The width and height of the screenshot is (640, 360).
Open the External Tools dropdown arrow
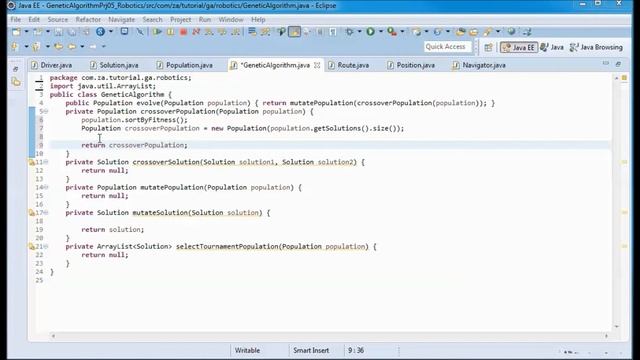pos(402,32)
